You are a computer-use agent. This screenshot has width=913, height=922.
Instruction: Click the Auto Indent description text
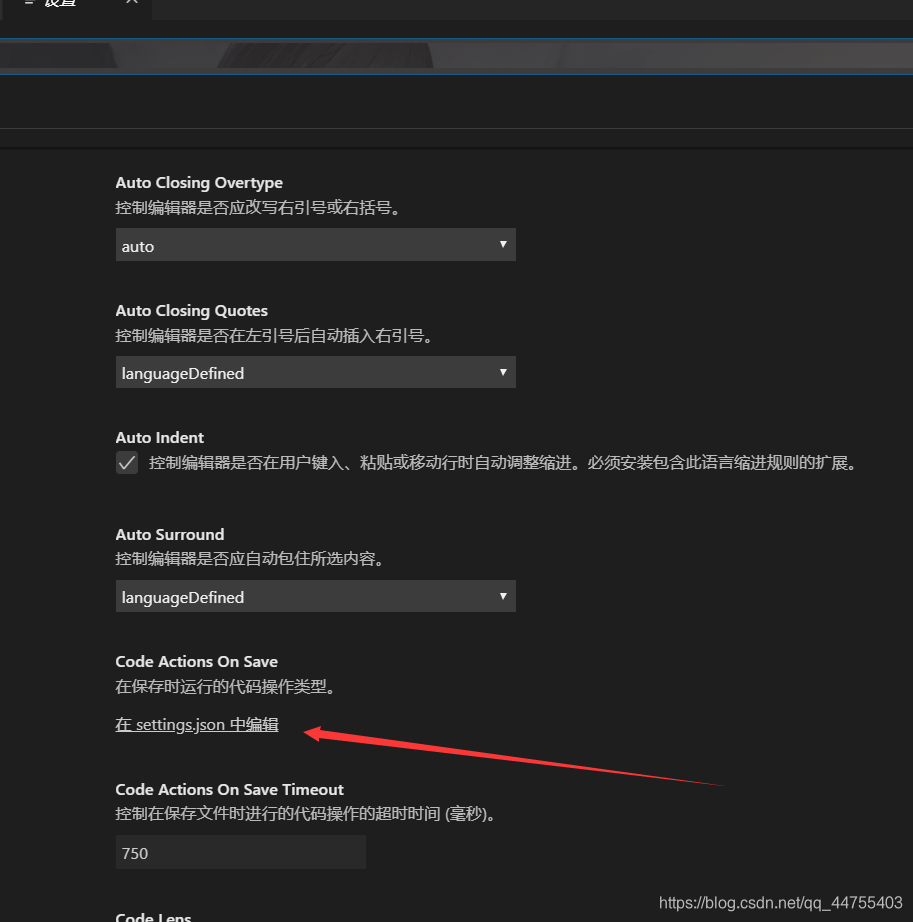point(504,463)
